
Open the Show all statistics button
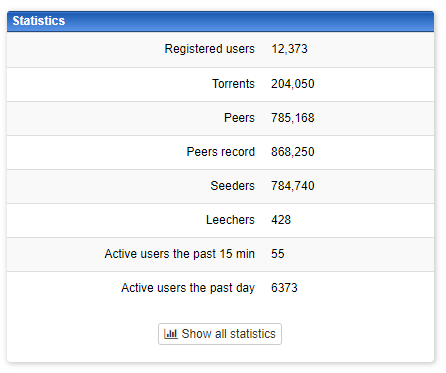[x=220, y=334]
